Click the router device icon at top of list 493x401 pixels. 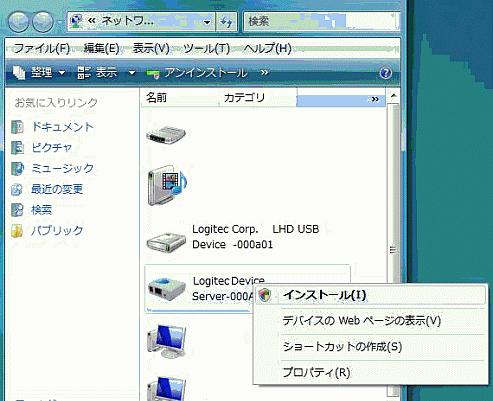[166, 135]
